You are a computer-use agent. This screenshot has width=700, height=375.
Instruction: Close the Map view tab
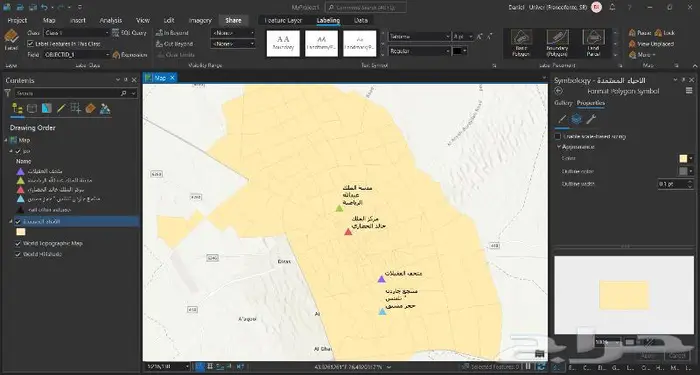pyautogui.click(x=172, y=78)
